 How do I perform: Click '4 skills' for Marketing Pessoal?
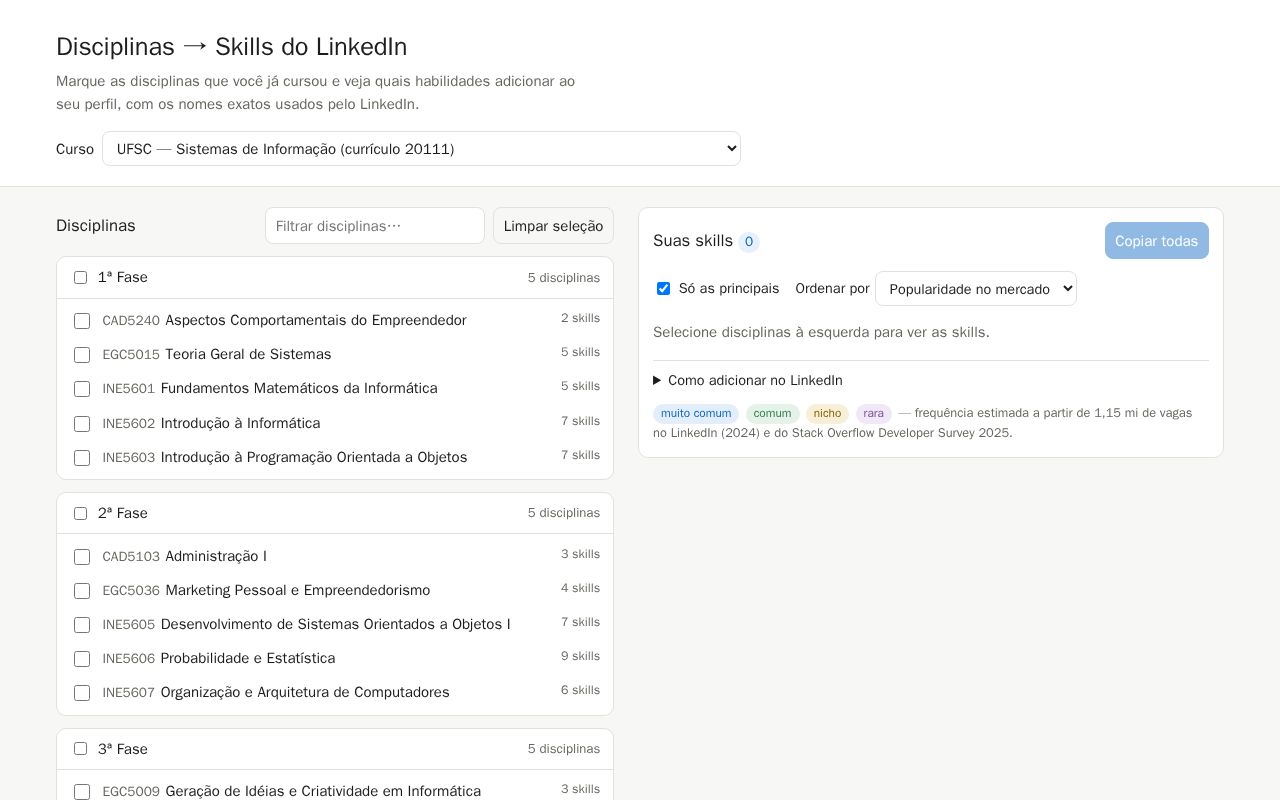coord(580,588)
